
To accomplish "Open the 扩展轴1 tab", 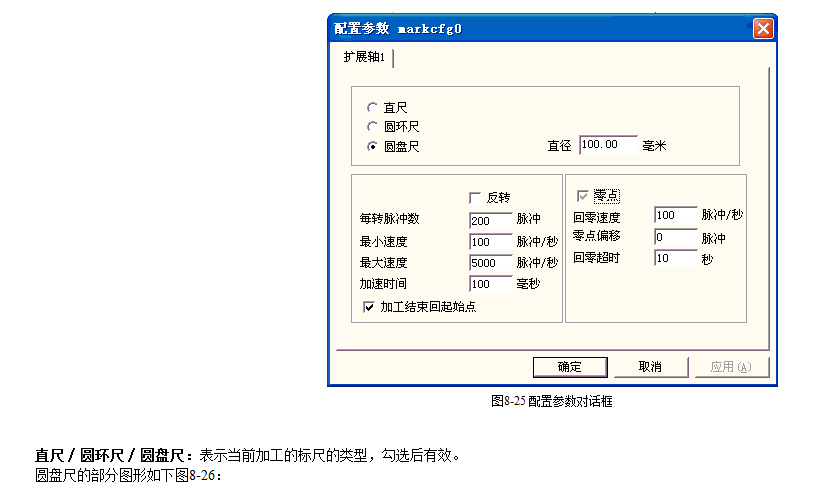I will tap(364, 57).
